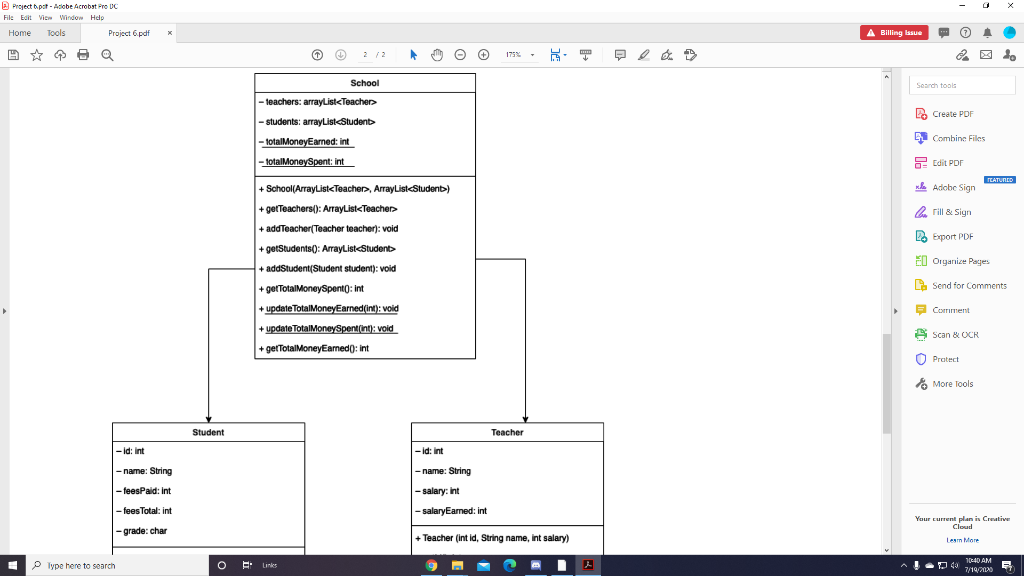
Task: Share the file with other people
Action: pyautogui.click(x=1010, y=55)
